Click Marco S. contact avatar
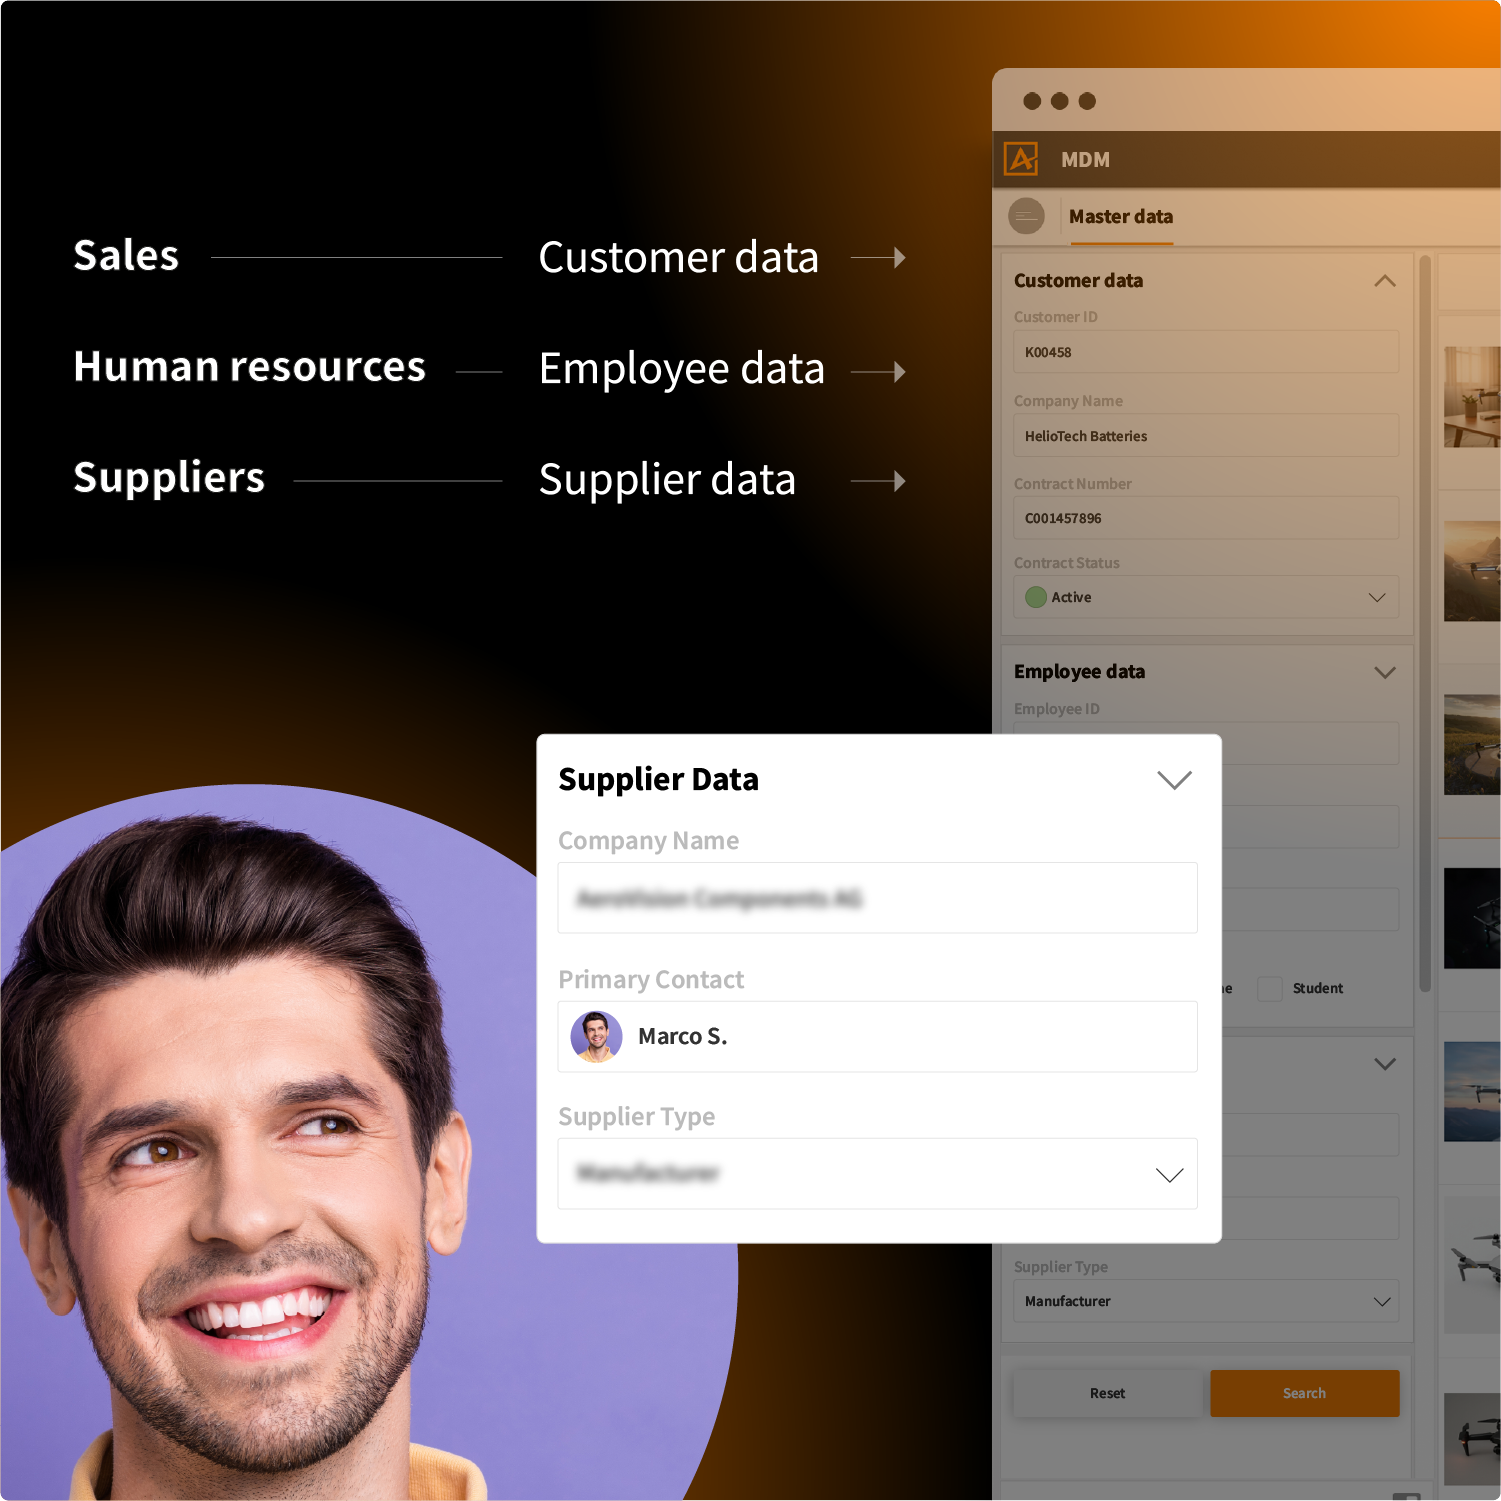 coord(596,1037)
